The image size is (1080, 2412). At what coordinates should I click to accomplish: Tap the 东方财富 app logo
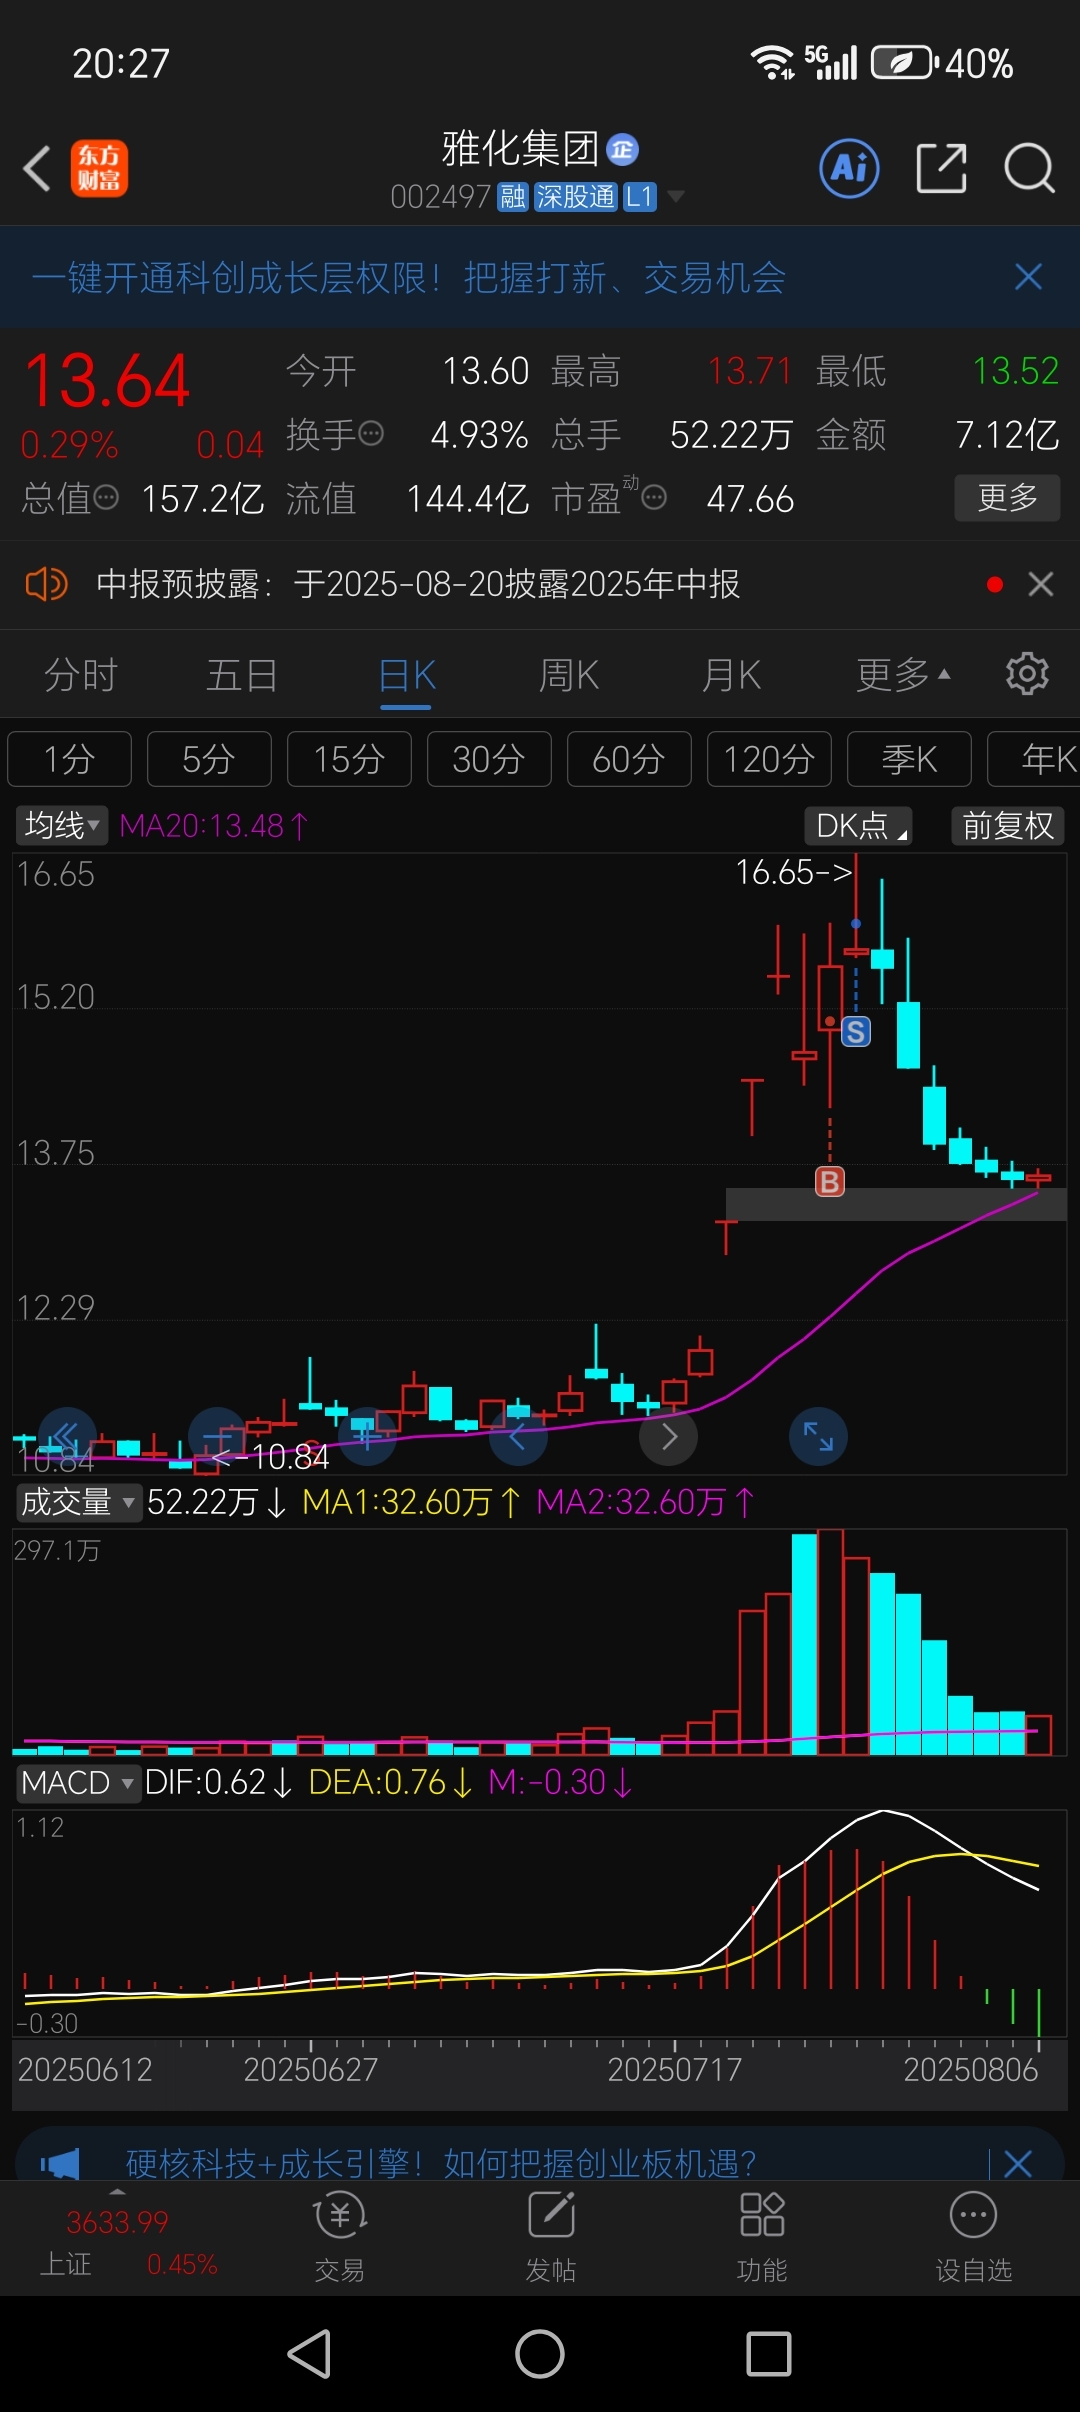(x=99, y=168)
